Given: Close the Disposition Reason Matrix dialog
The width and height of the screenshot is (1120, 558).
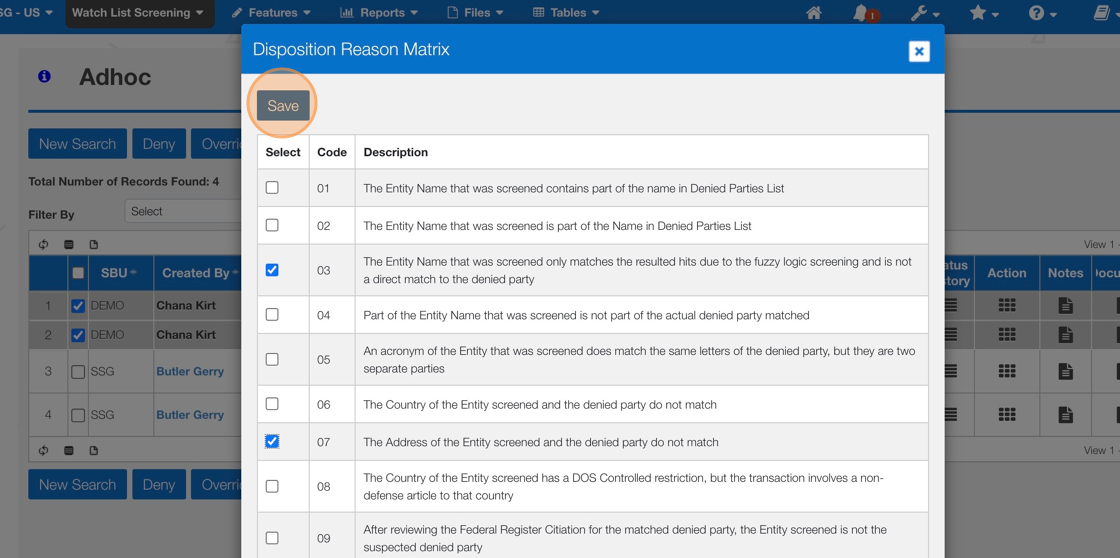Looking at the screenshot, I should tap(919, 51).
